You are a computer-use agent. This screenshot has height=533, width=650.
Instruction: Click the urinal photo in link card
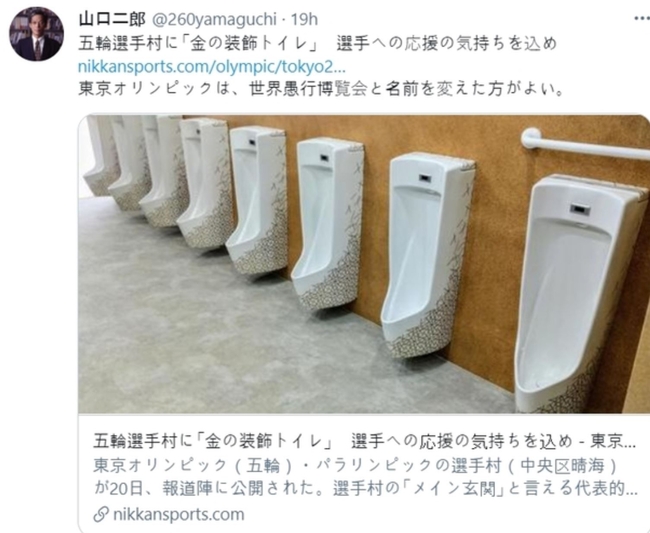click(x=364, y=264)
